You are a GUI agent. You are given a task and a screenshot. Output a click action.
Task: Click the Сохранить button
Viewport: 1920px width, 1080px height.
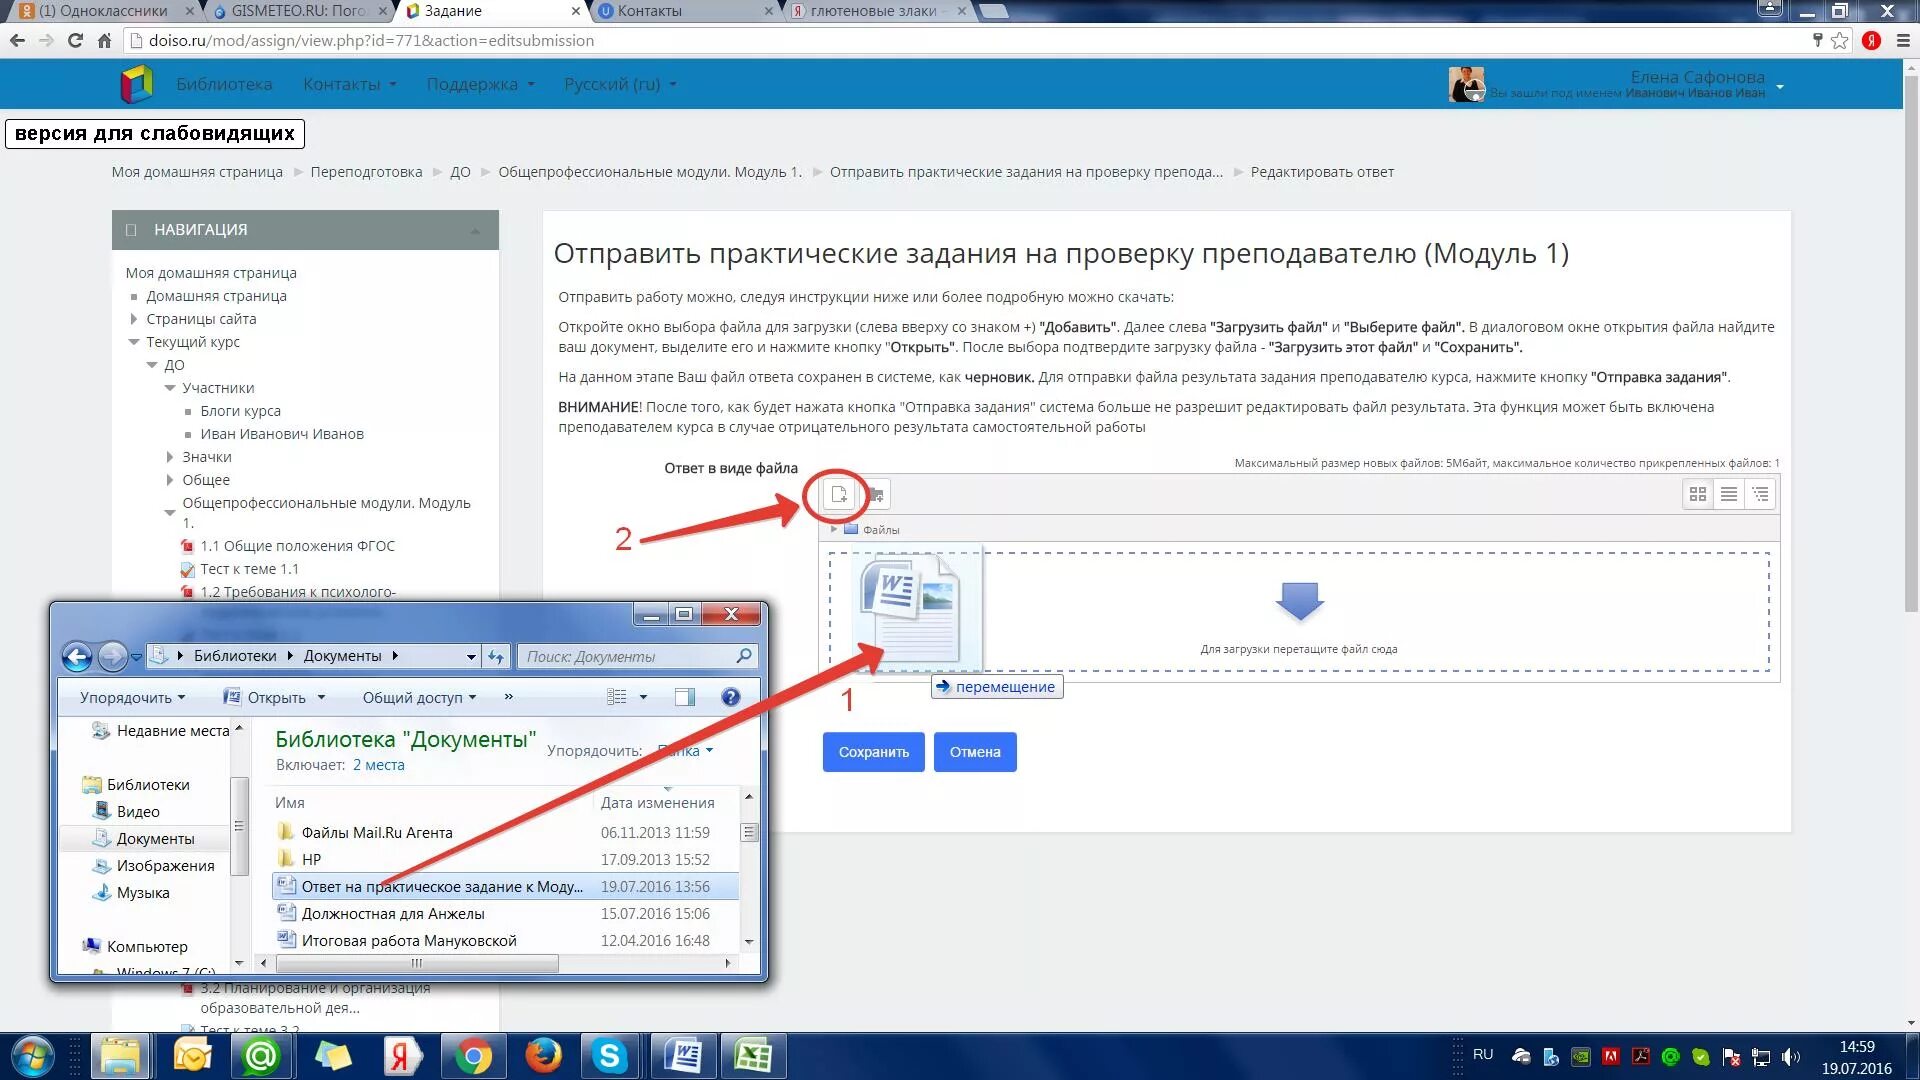(x=873, y=752)
